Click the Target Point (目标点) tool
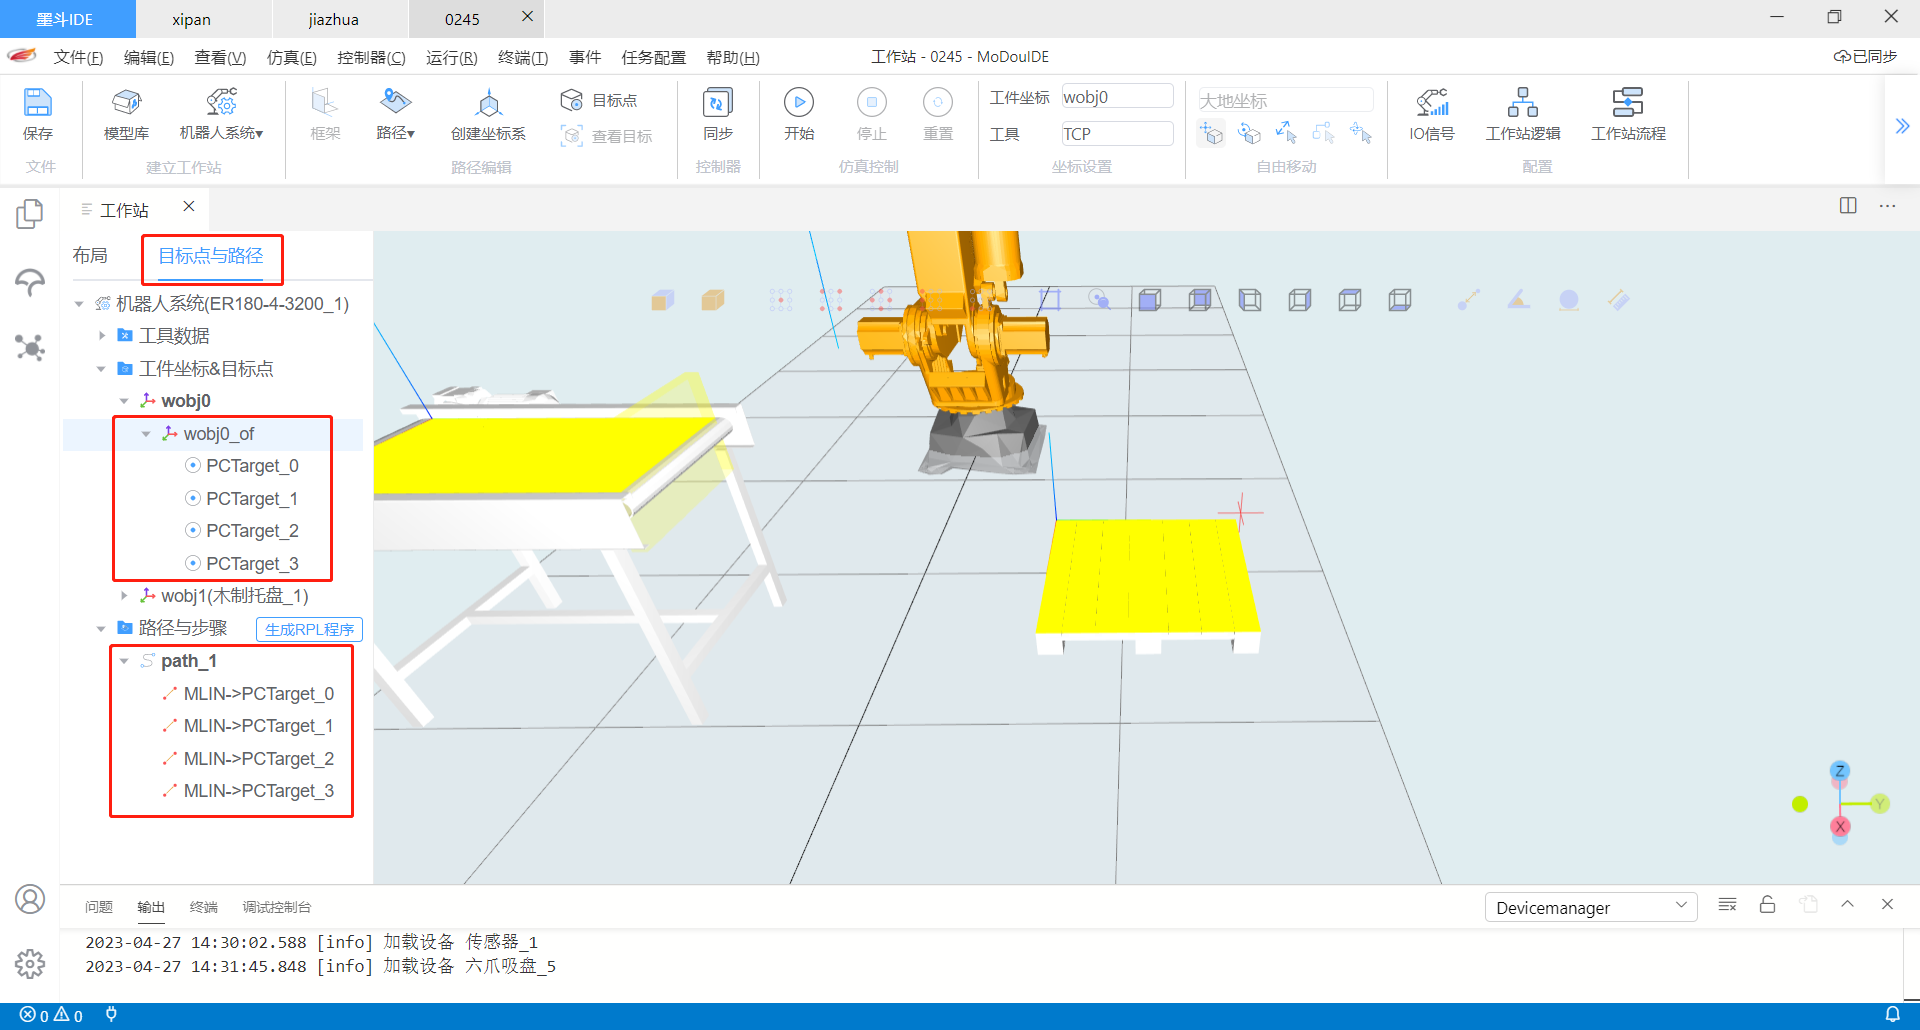 pyautogui.click(x=599, y=100)
